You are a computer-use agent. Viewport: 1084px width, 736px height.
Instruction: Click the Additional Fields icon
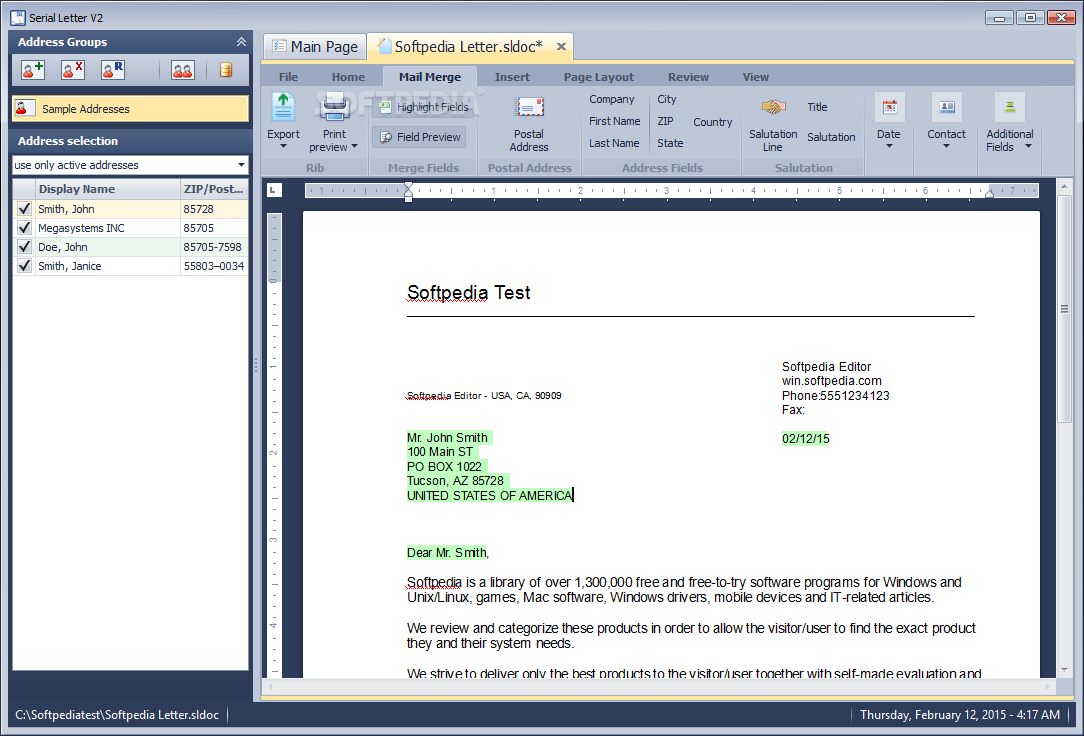(x=1009, y=107)
